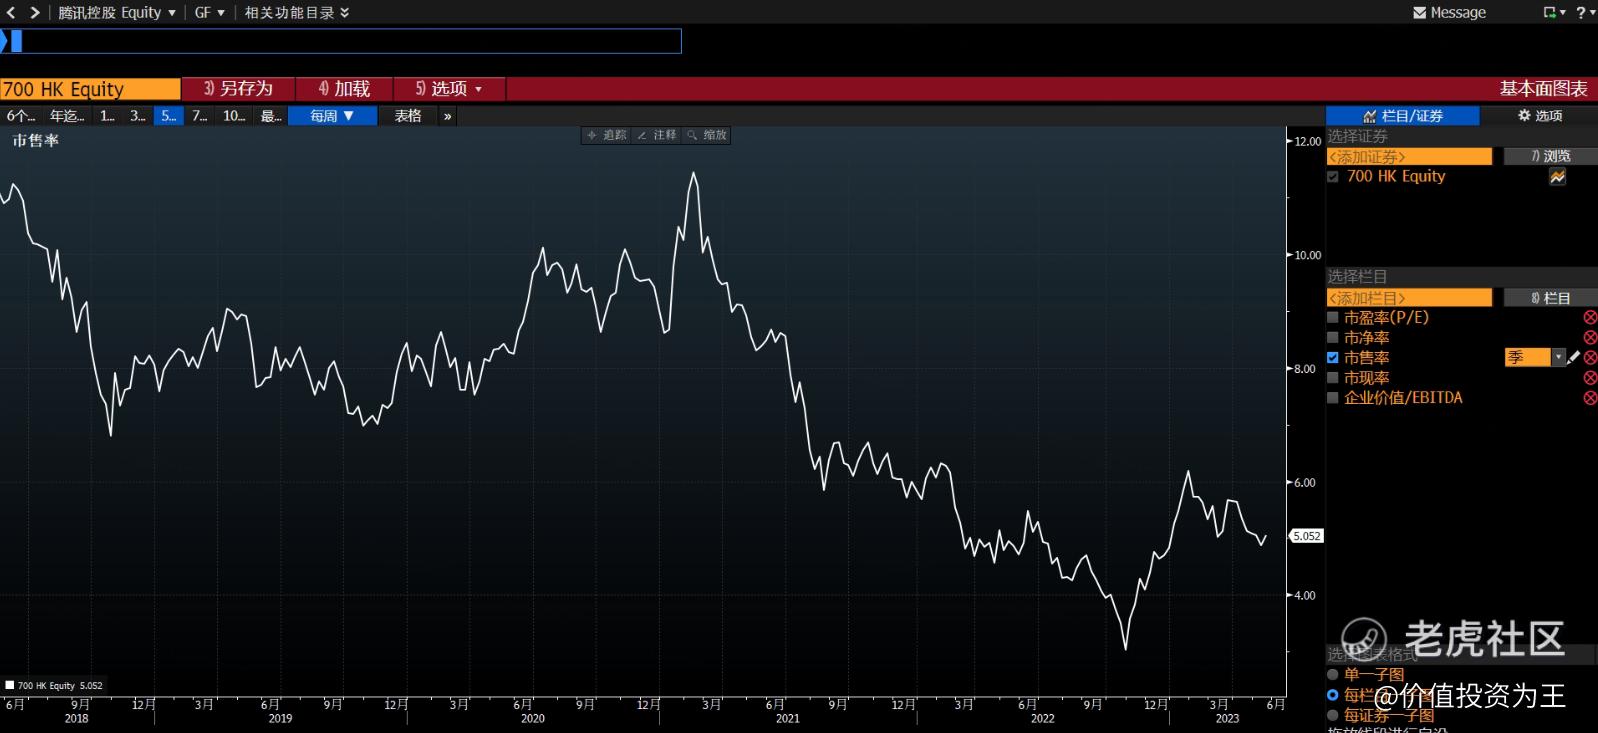Switch to the 栏目/证券 tab
The height and width of the screenshot is (733, 1598).
tap(1402, 116)
